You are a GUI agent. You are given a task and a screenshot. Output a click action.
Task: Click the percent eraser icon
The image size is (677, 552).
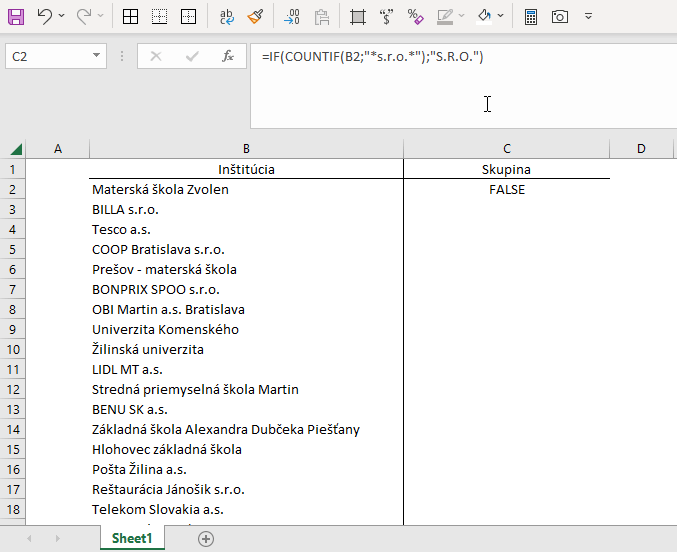(x=415, y=17)
